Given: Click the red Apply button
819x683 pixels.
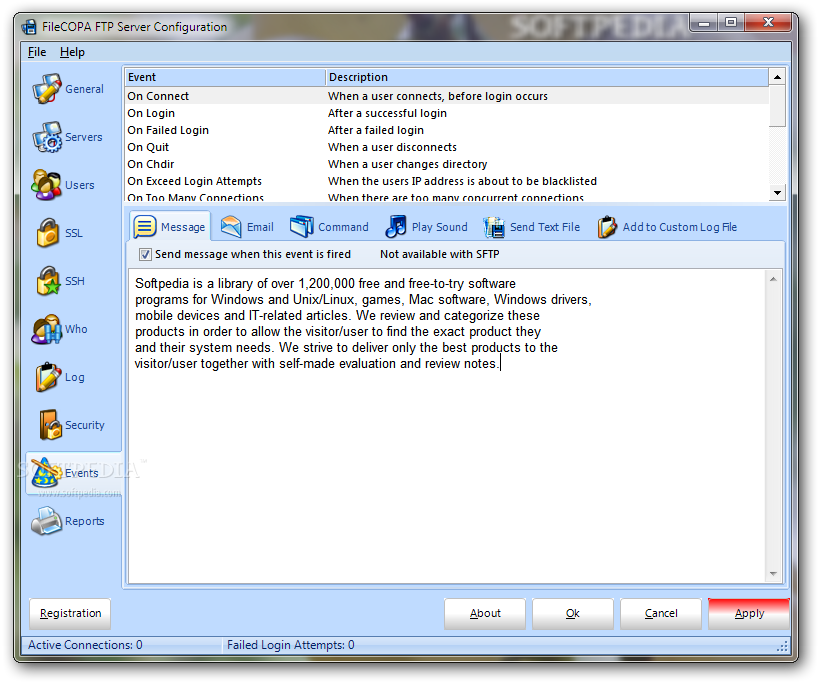Looking at the screenshot, I should click(749, 614).
